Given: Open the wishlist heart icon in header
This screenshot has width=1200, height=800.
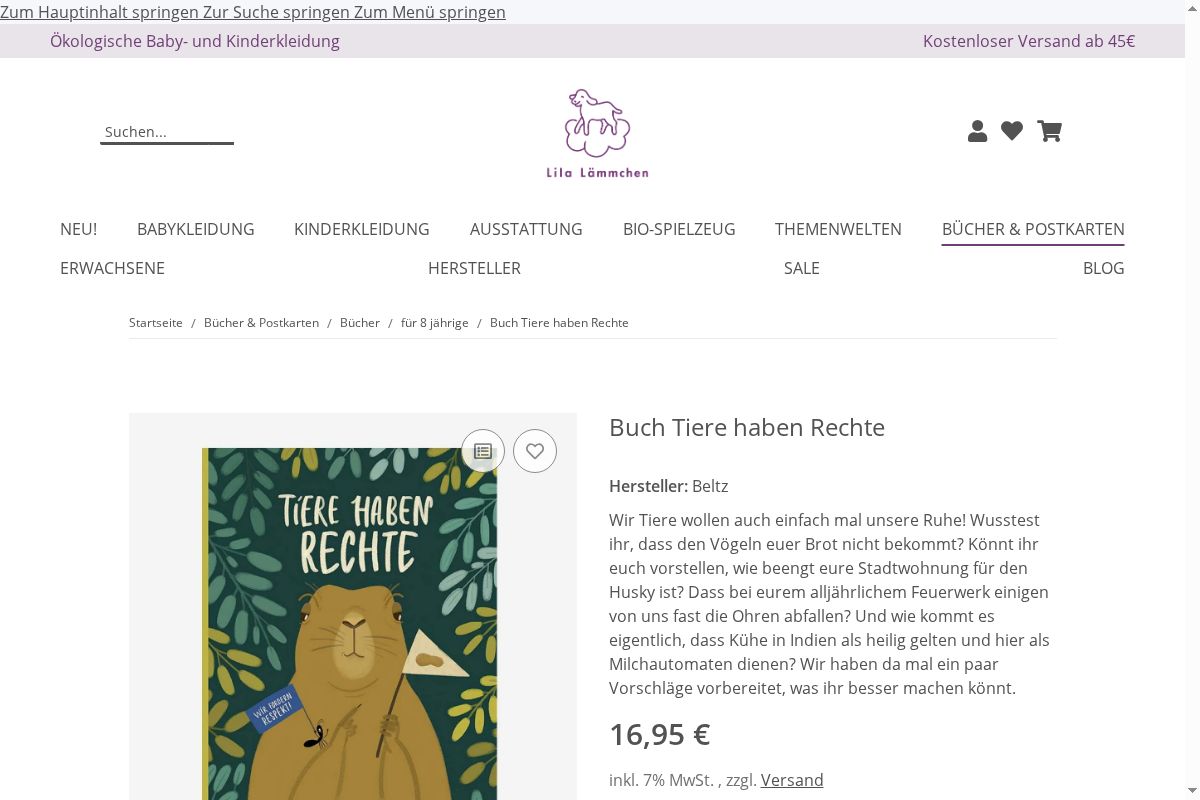Looking at the screenshot, I should tap(1012, 131).
